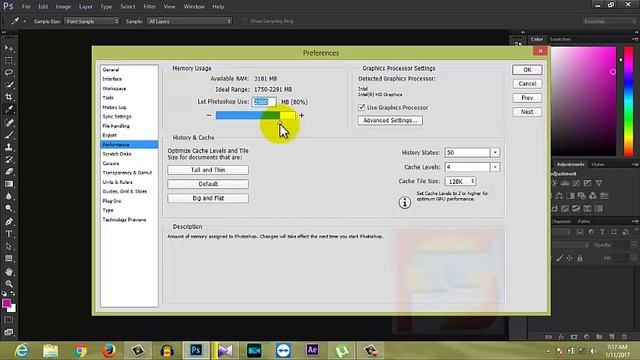Click the Big and Flat button

point(208,198)
